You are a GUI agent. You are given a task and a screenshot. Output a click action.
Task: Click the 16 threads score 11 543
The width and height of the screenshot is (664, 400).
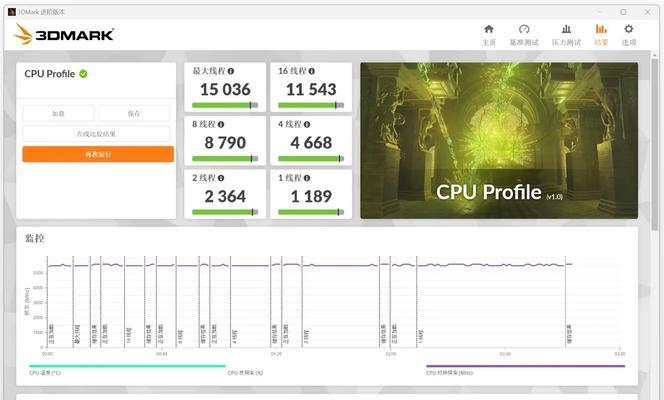tap(311, 89)
